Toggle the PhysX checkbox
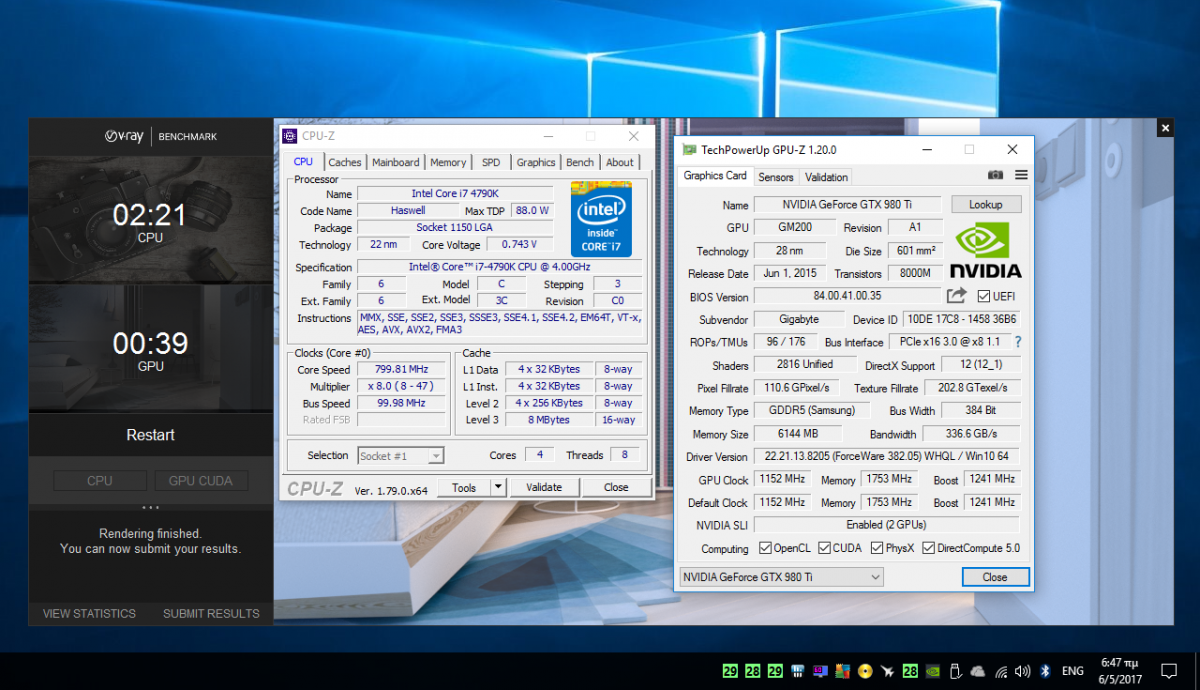 (x=877, y=548)
